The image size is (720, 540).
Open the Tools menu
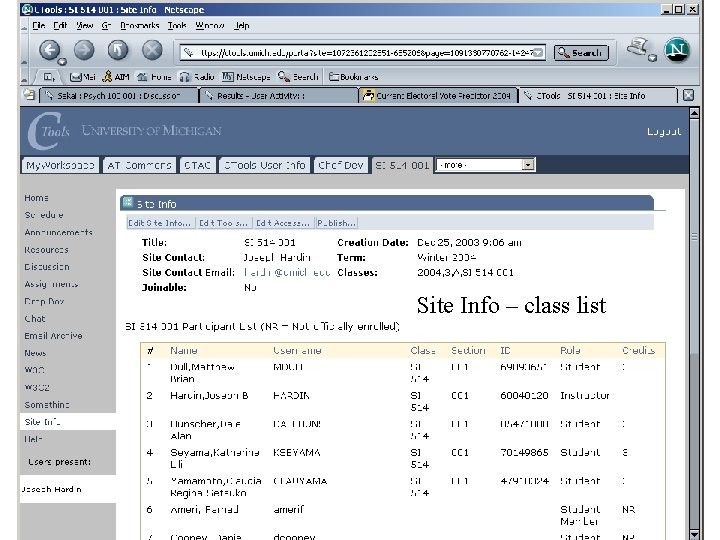pyautogui.click(x=177, y=25)
